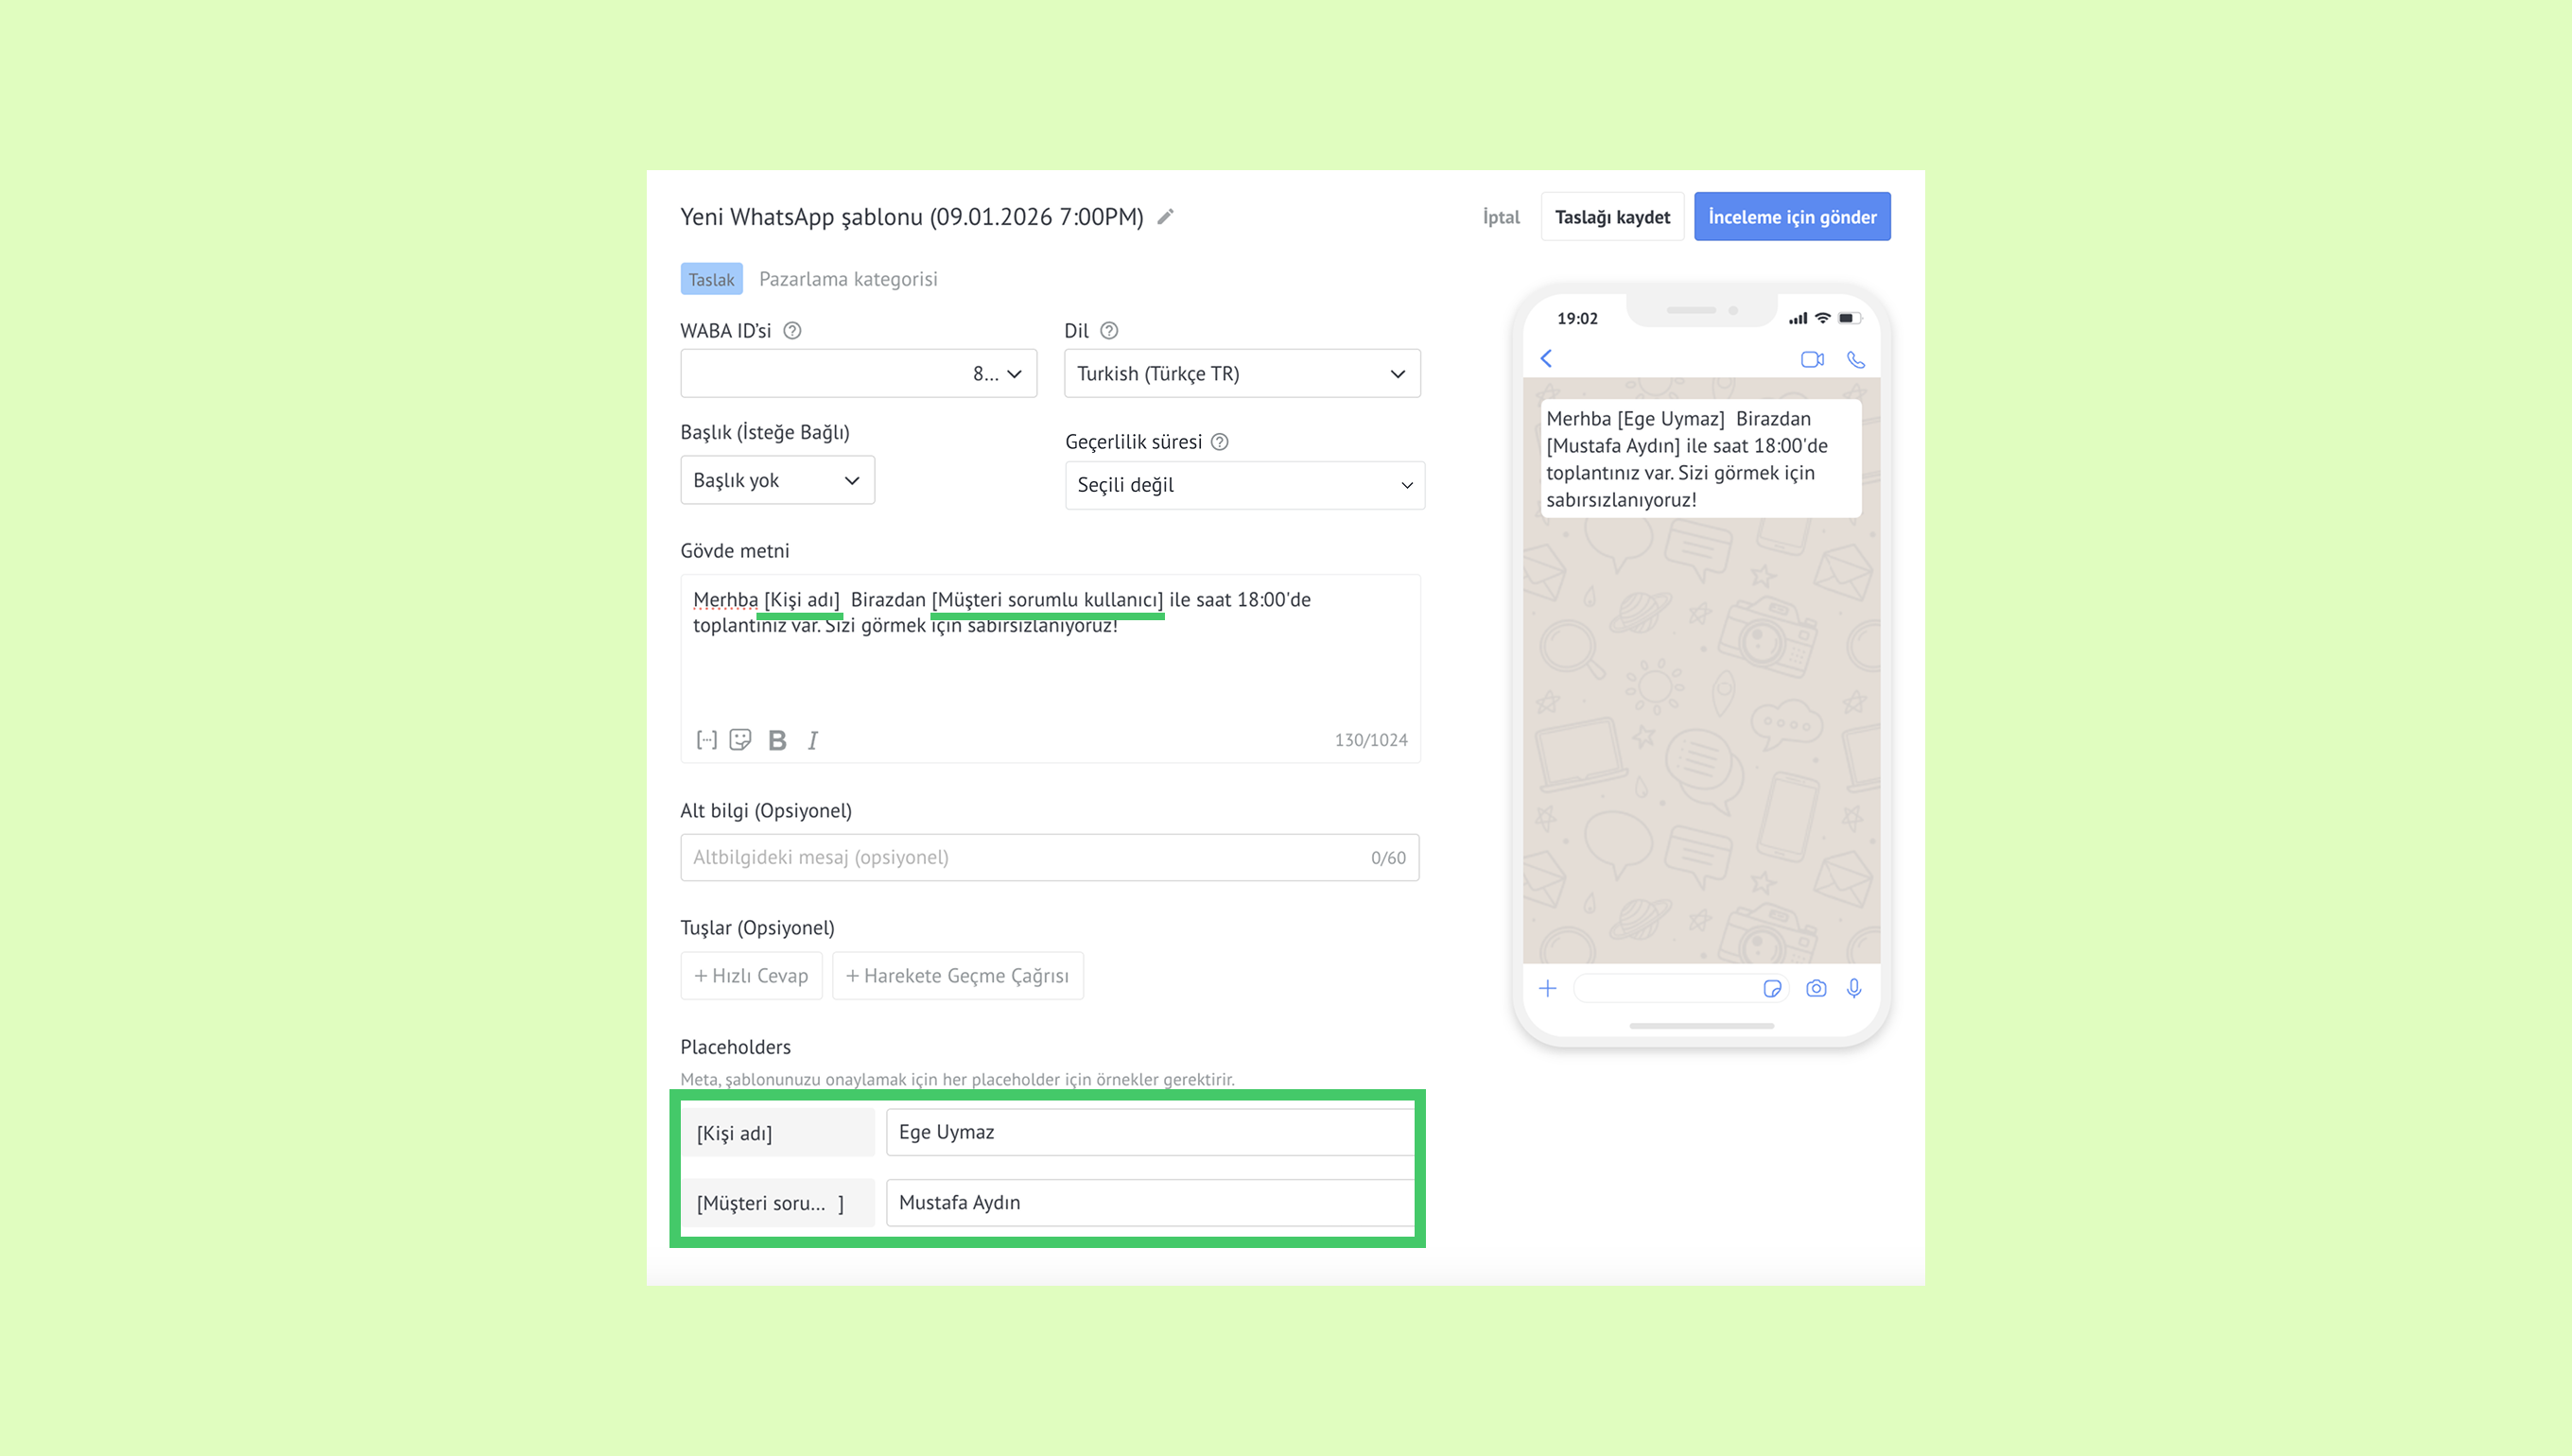Add a Hızlı Cevap button
The image size is (2572, 1456).
tap(751, 976)
